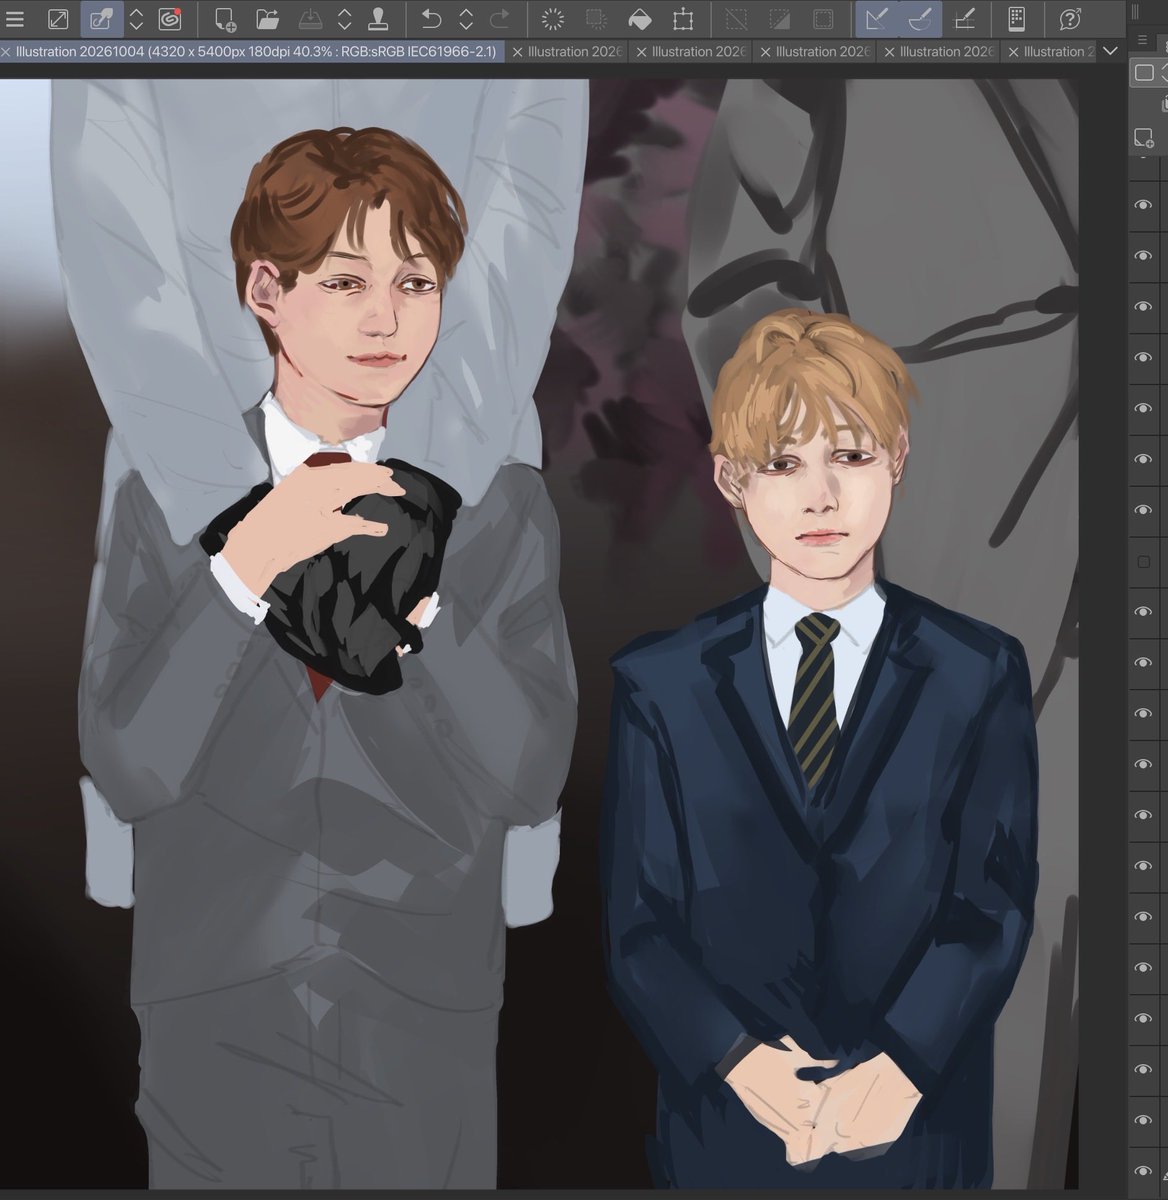
Task: Open the document tab overflow chevron
Action: 1109,51
